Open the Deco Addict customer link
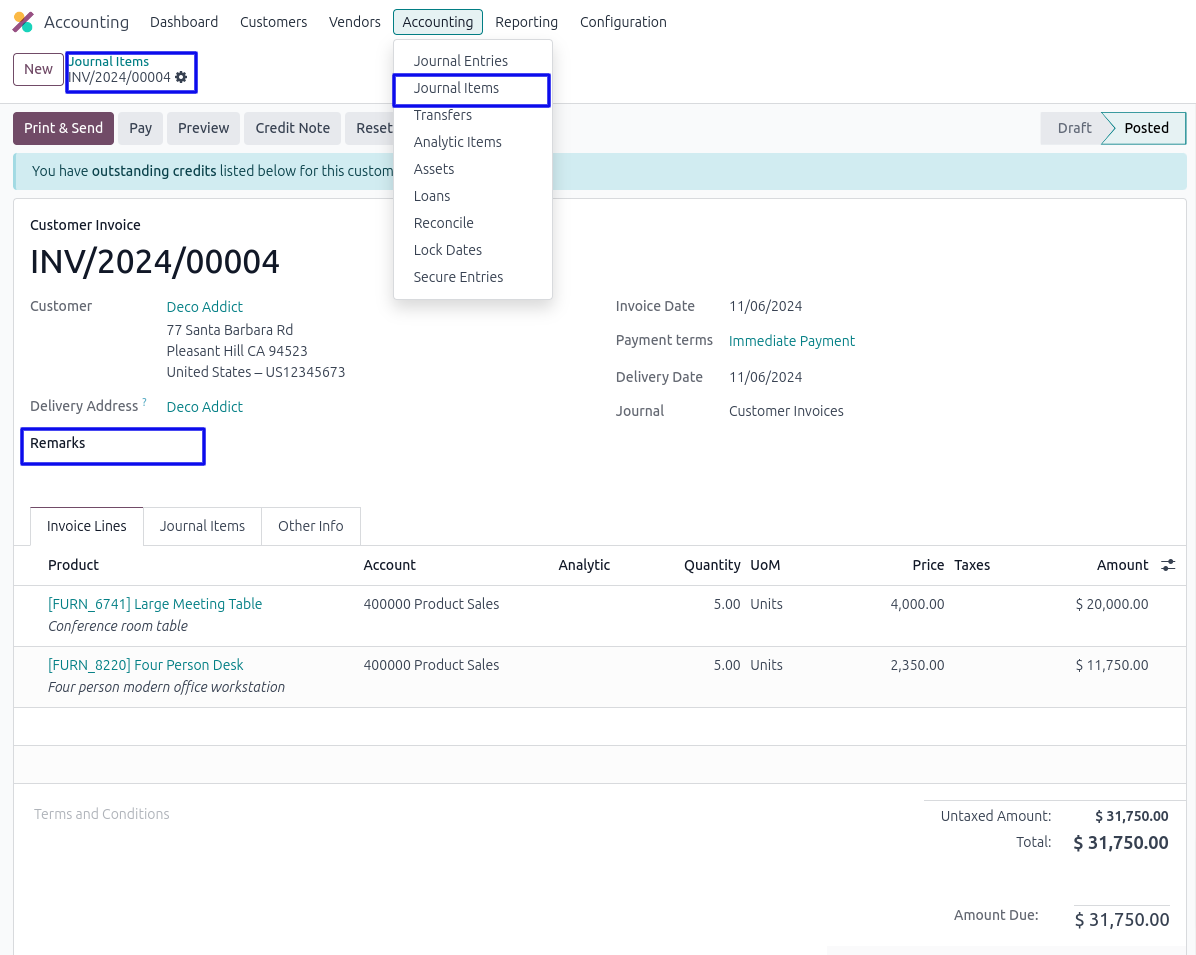This screenshot has height=955, width=1196. click(x=204, y=307)
